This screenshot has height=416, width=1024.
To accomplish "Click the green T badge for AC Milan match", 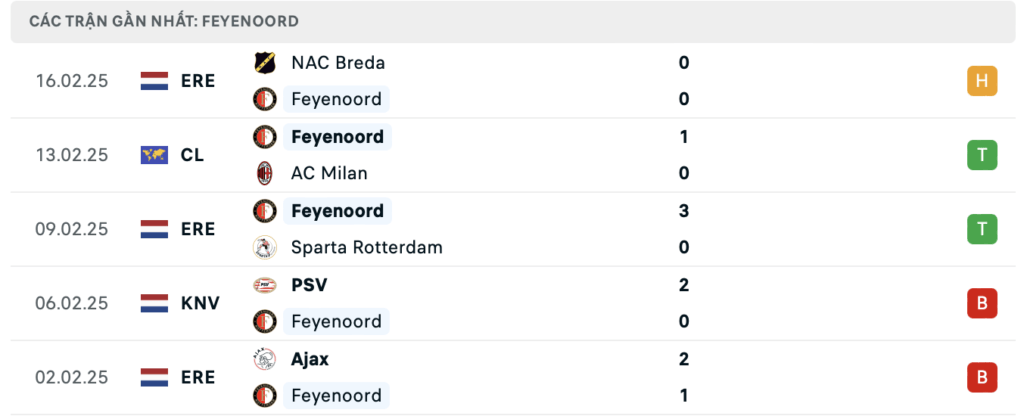I will coord(982,155).
